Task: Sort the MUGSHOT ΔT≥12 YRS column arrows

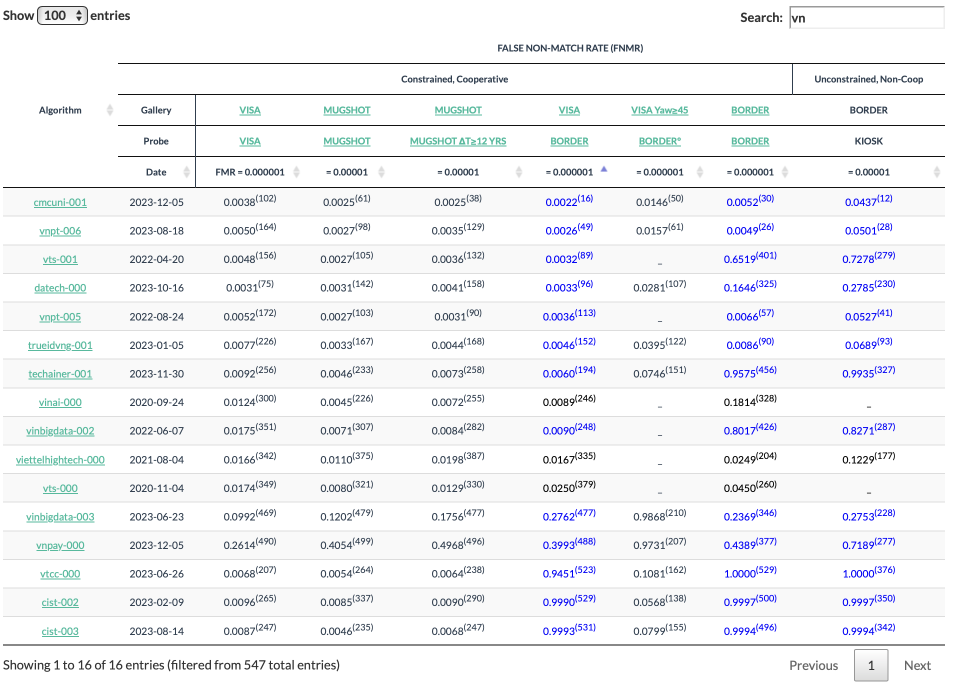Action: pos(518,172)
